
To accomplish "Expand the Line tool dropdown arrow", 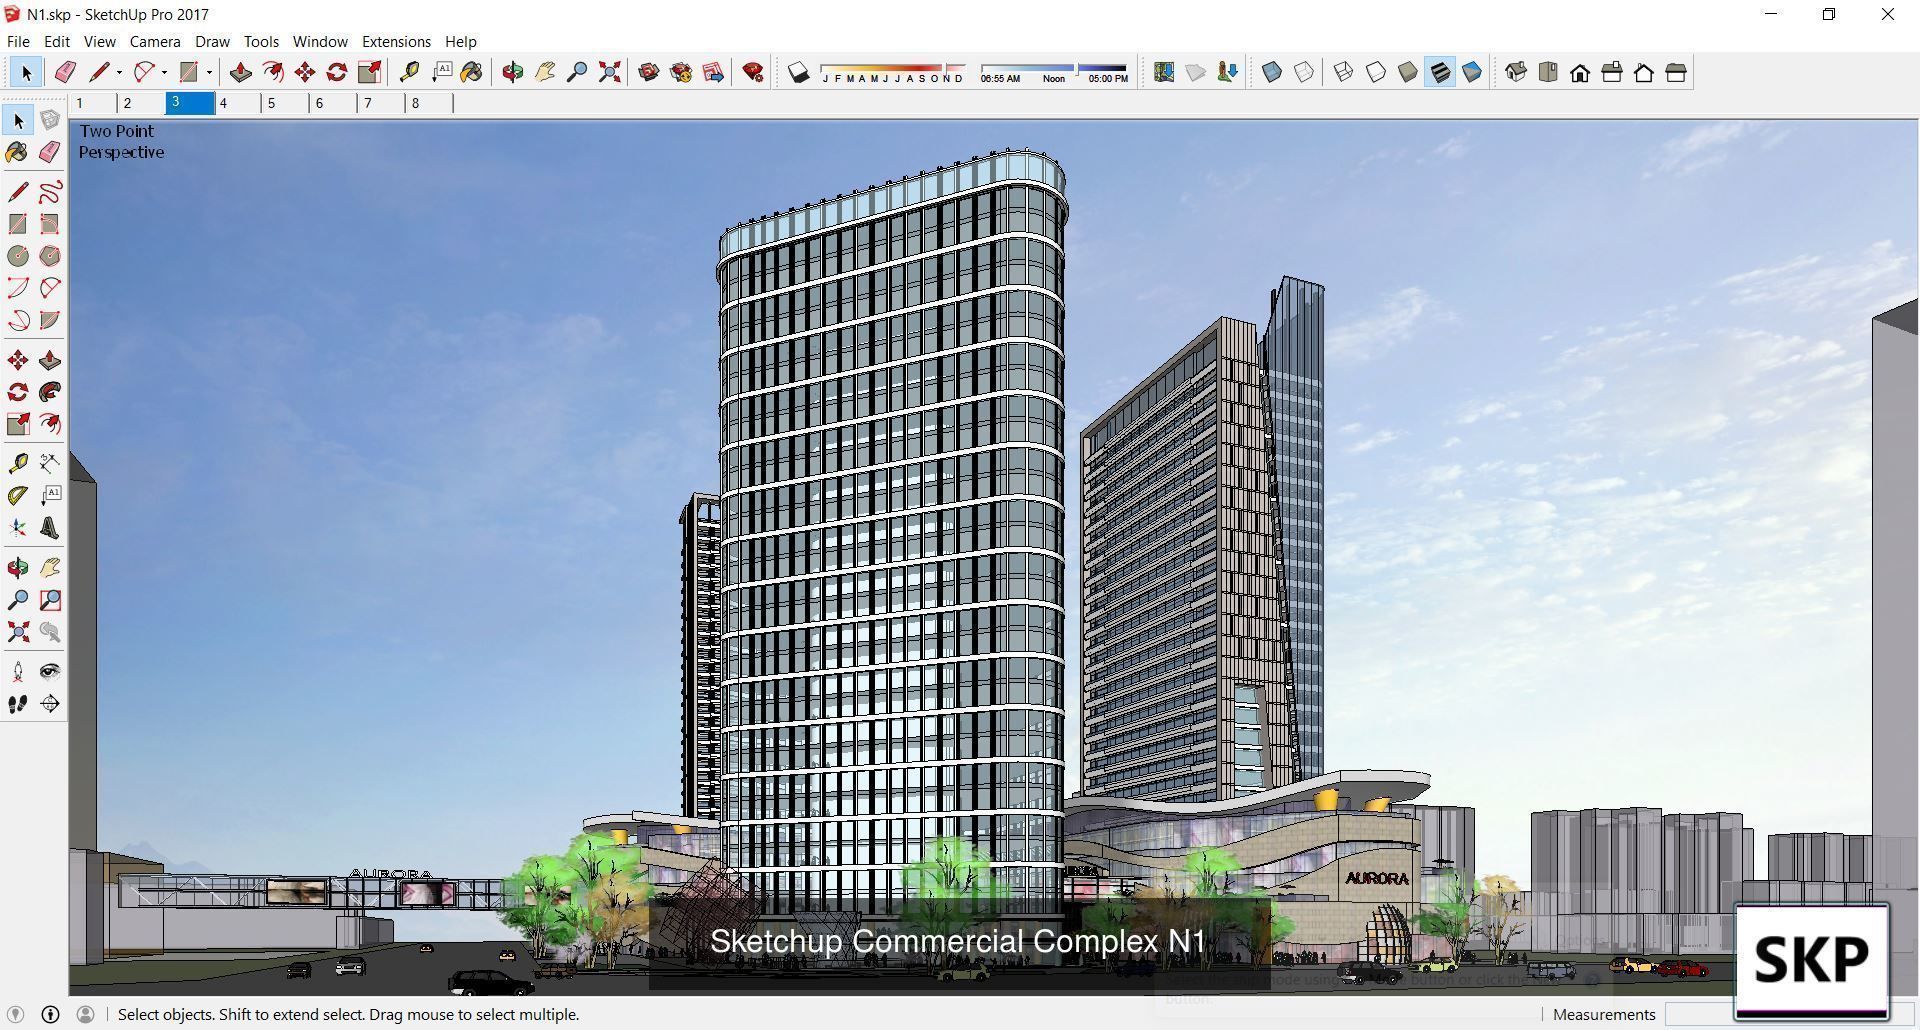I will [x=119, y=72].
